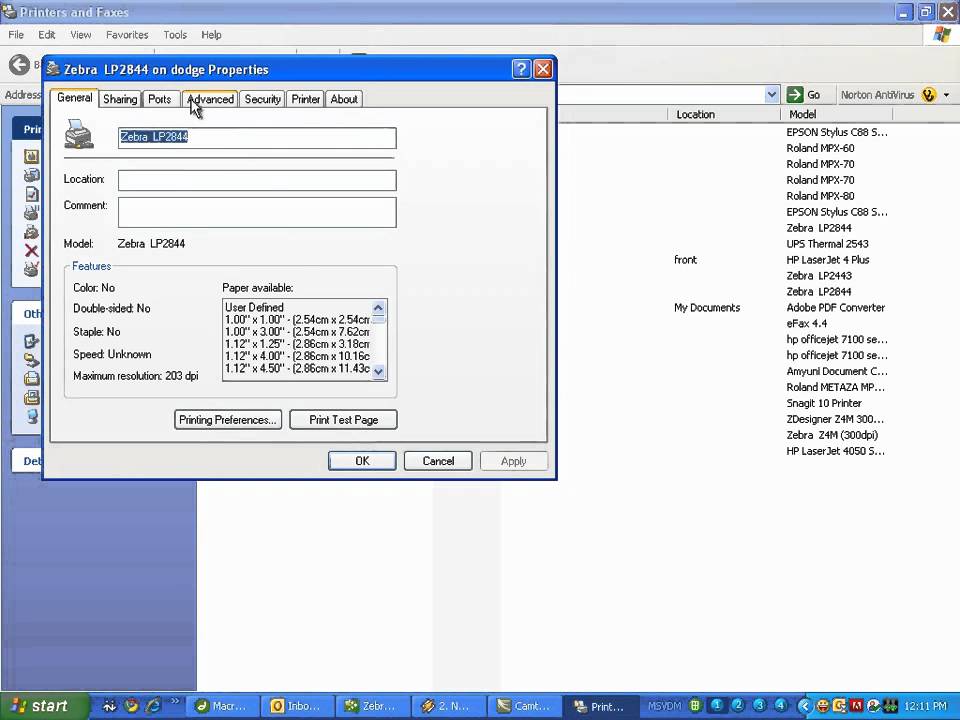Click the red X delete printer icon in sidebar
Screen dimensions: 960x720
click(x=31, y=250)
